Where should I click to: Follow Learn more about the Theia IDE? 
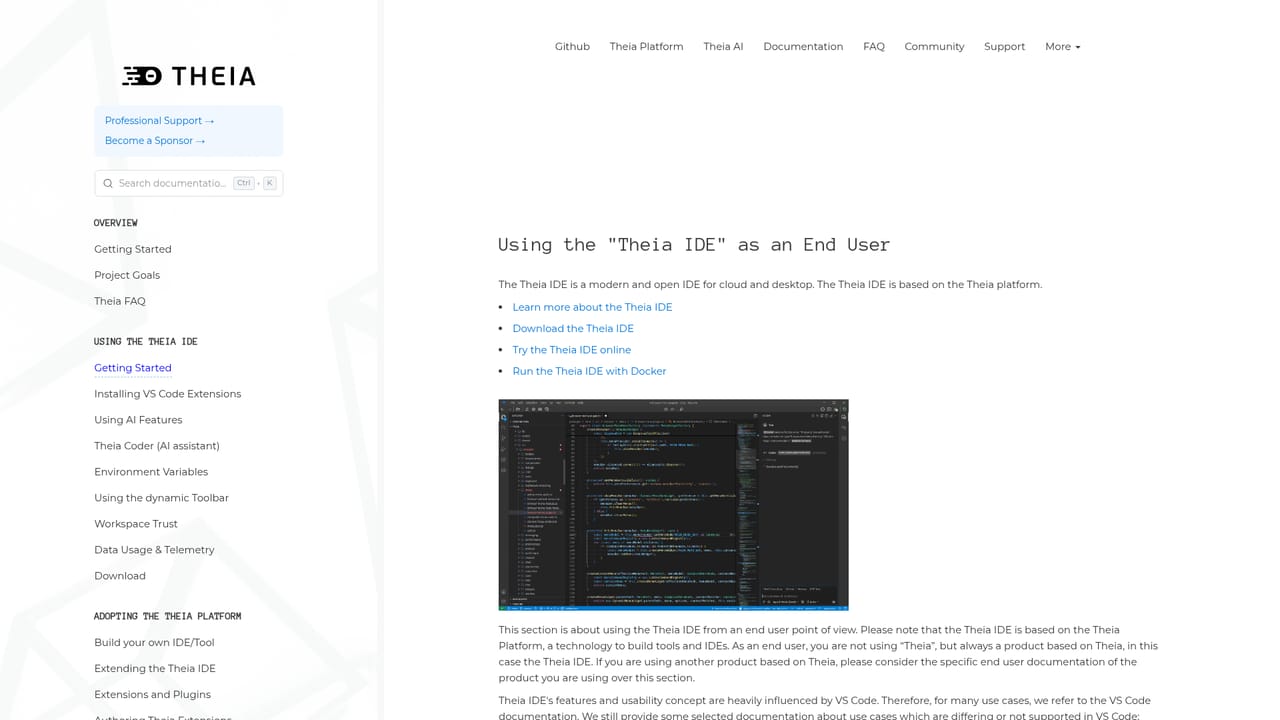[592, 307]
